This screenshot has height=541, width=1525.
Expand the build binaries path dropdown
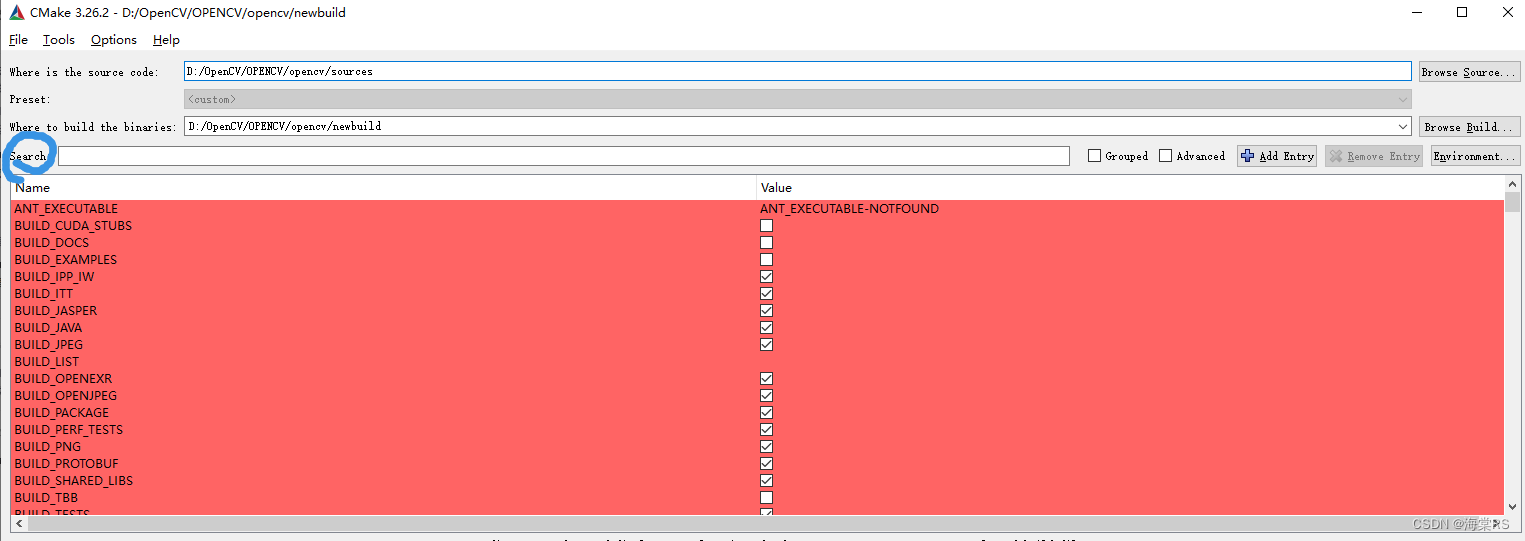click(1401, 126)
